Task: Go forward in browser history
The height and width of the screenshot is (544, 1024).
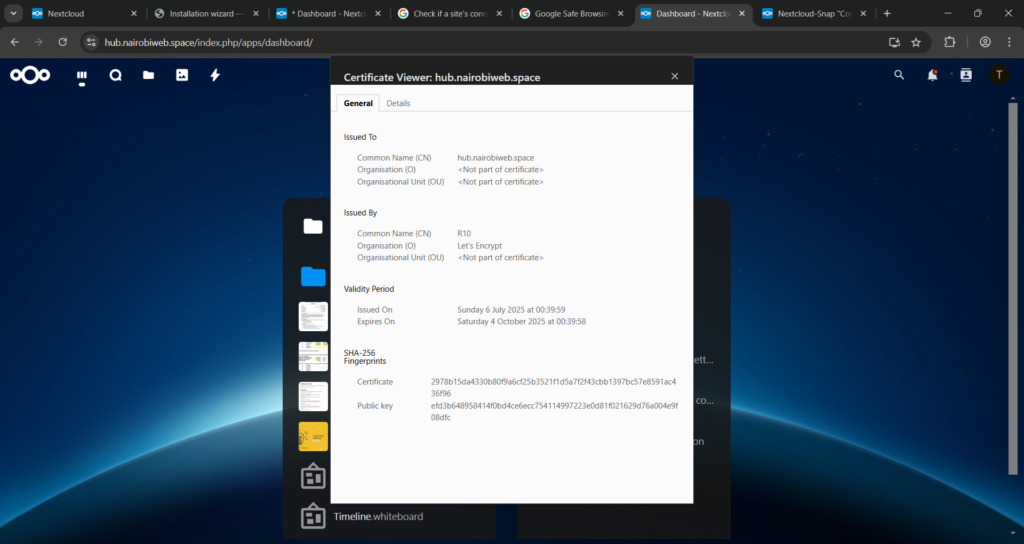Action: pyautogui.click(x=39, y=42)
